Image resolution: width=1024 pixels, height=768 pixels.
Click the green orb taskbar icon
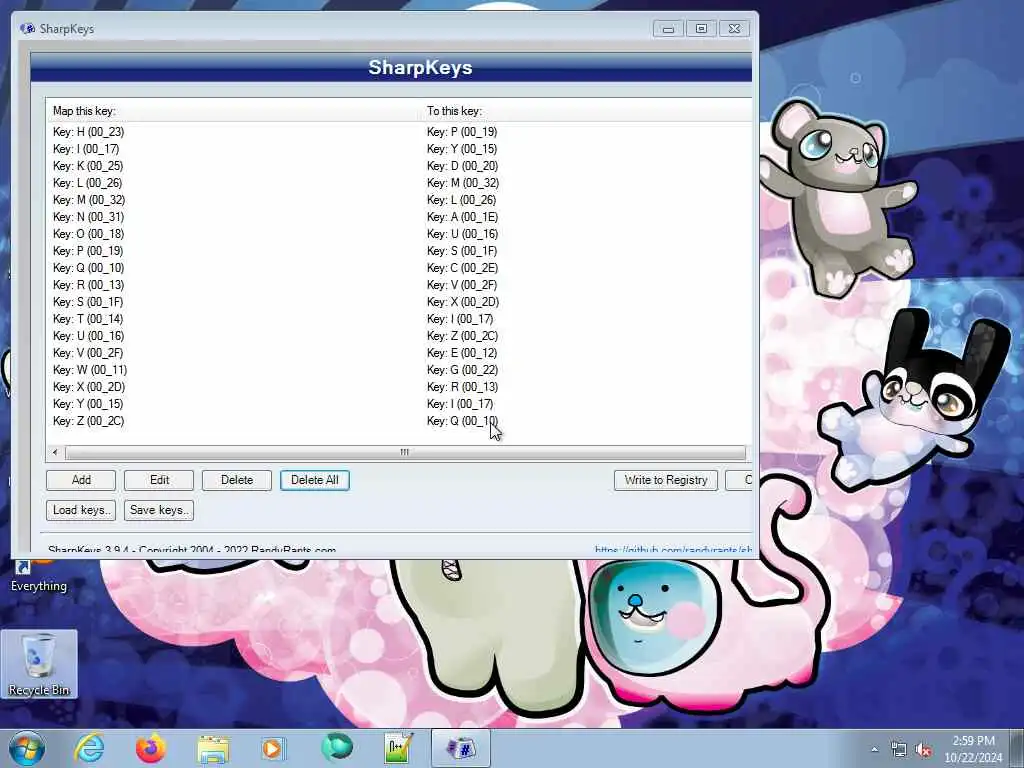tap(336, 748)
